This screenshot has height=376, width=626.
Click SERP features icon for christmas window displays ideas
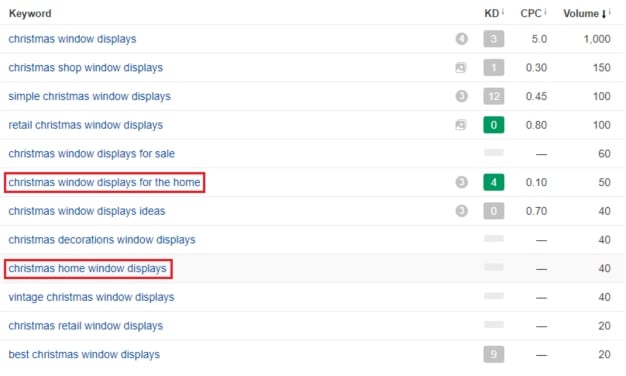pyautogui.click(x=462, y=211)
